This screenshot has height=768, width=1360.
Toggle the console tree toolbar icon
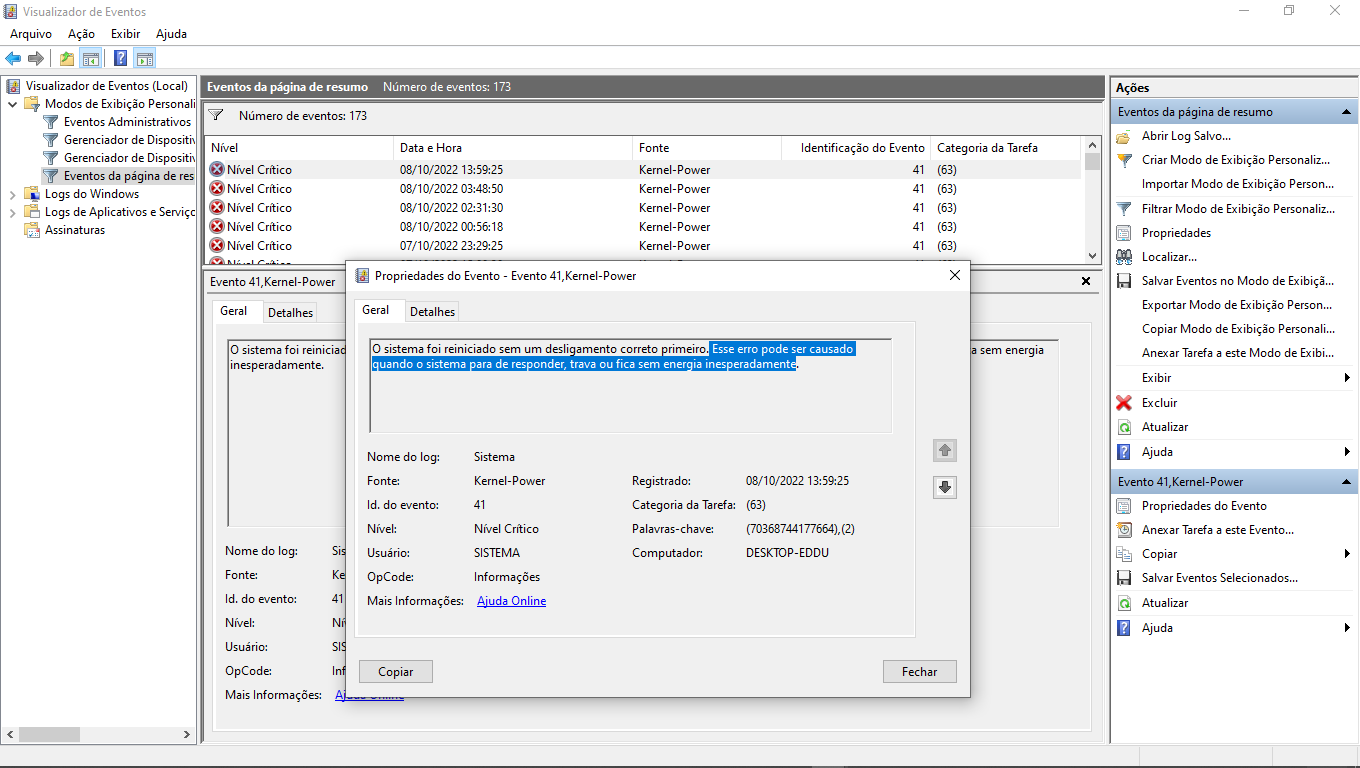91,58
